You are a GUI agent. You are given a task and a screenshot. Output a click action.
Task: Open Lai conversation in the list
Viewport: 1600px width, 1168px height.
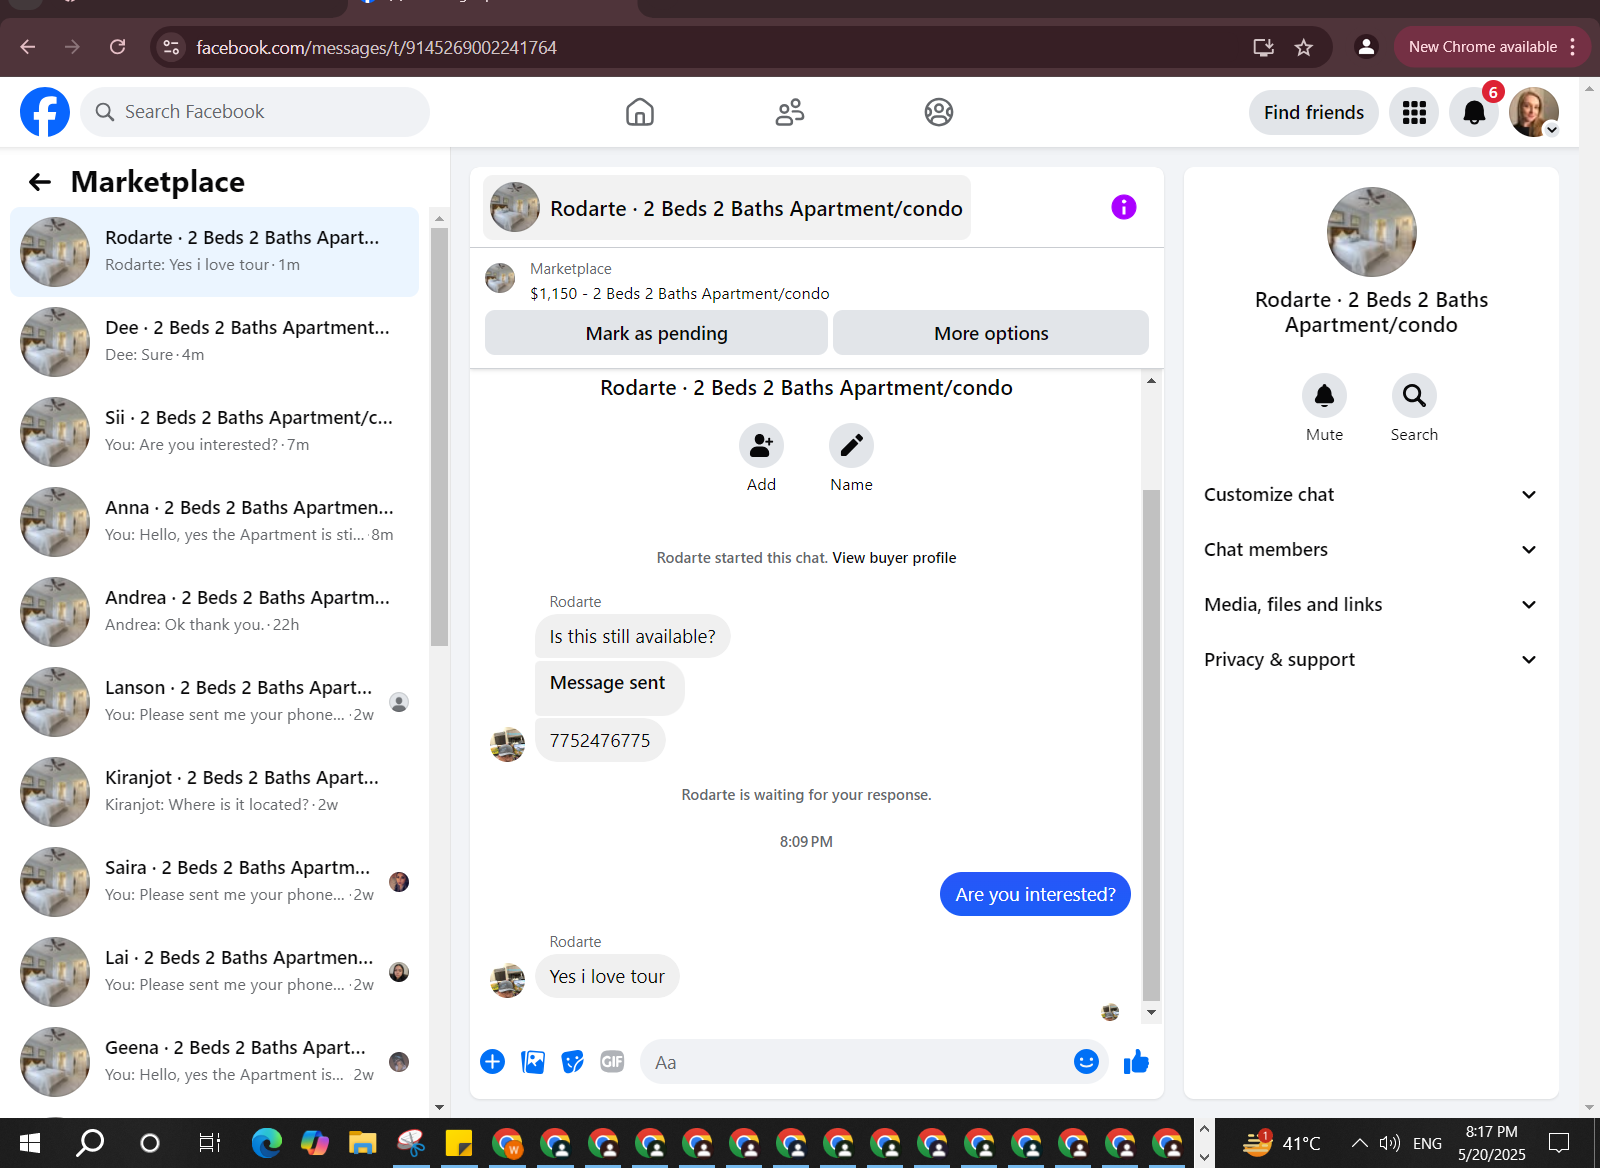[215, 972]
